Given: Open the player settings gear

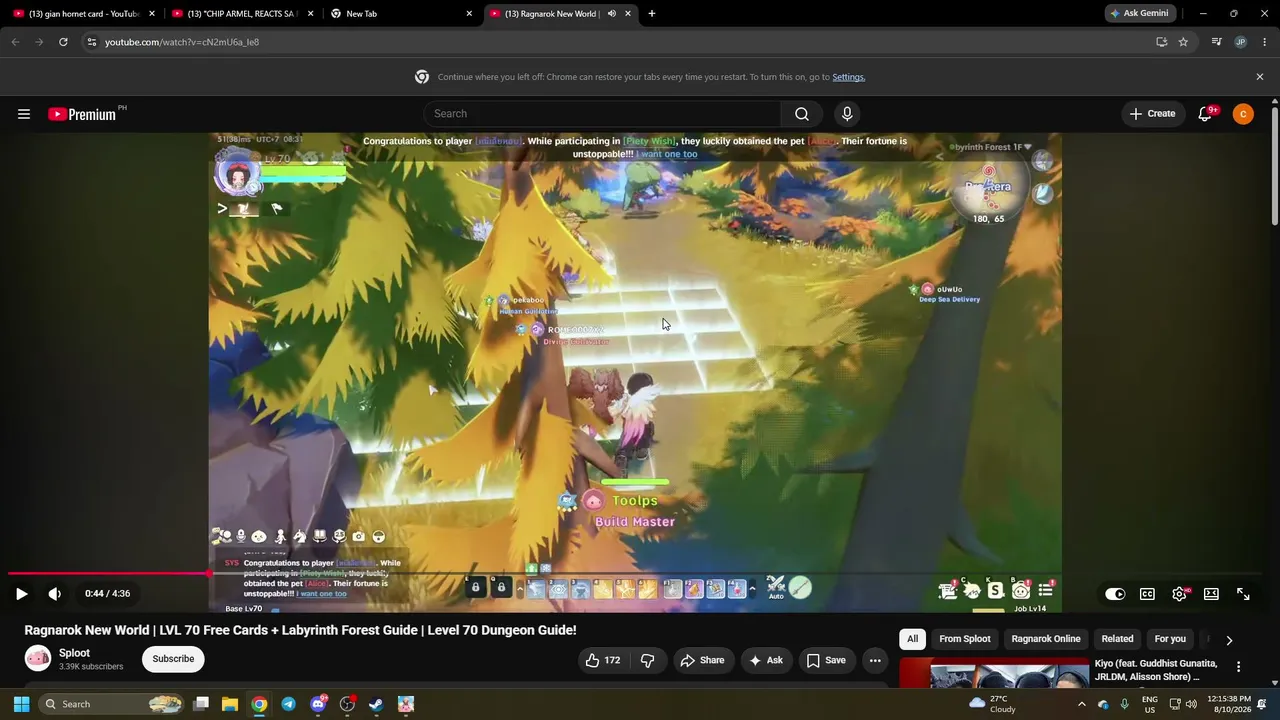Looking at the screenshot, I should (1179, 594).
